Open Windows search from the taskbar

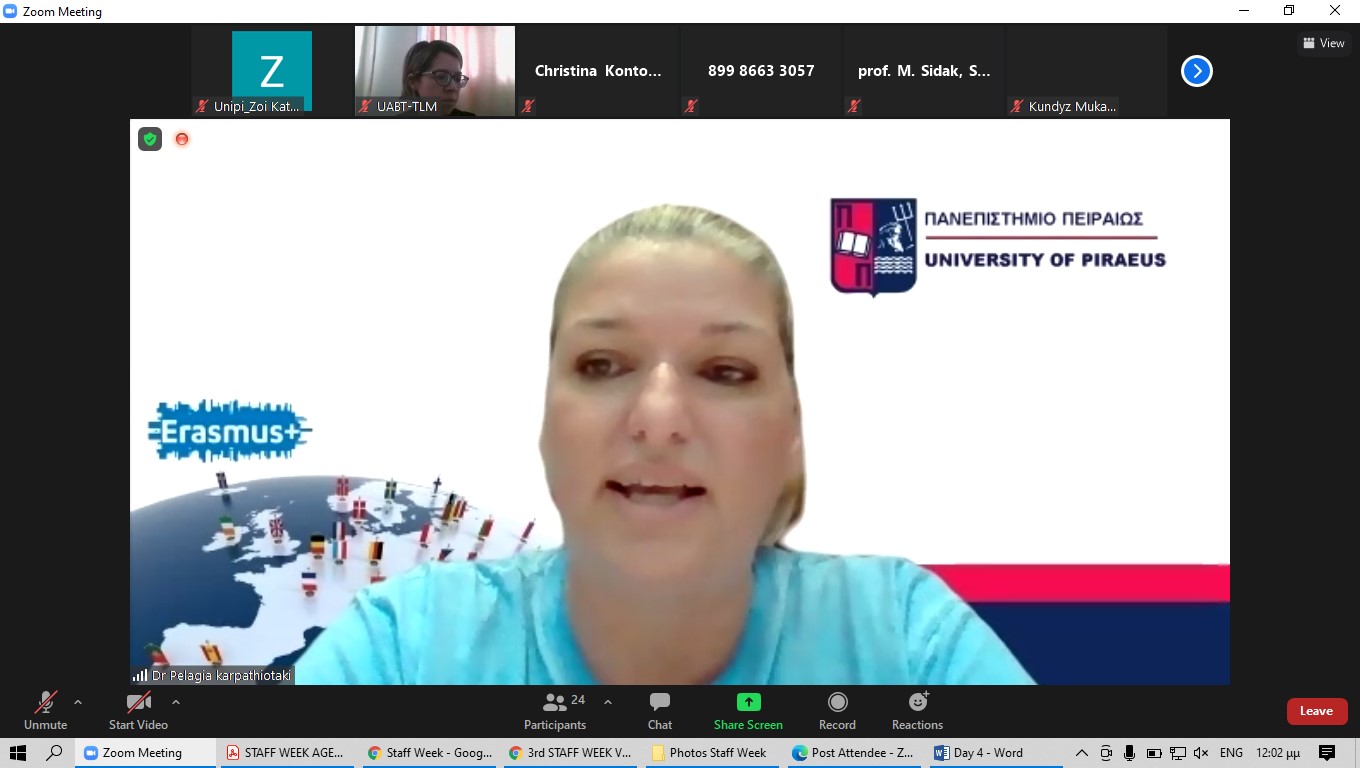click(55, 753)
